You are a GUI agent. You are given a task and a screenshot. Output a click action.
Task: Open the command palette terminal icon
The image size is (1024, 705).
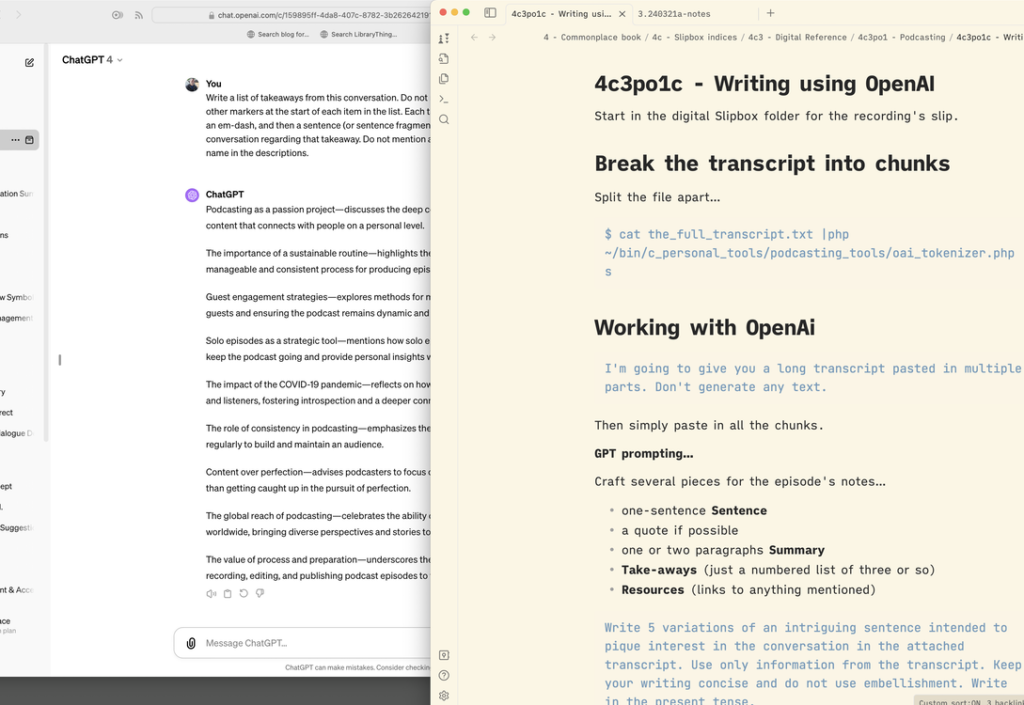click(x=444, y=99)
